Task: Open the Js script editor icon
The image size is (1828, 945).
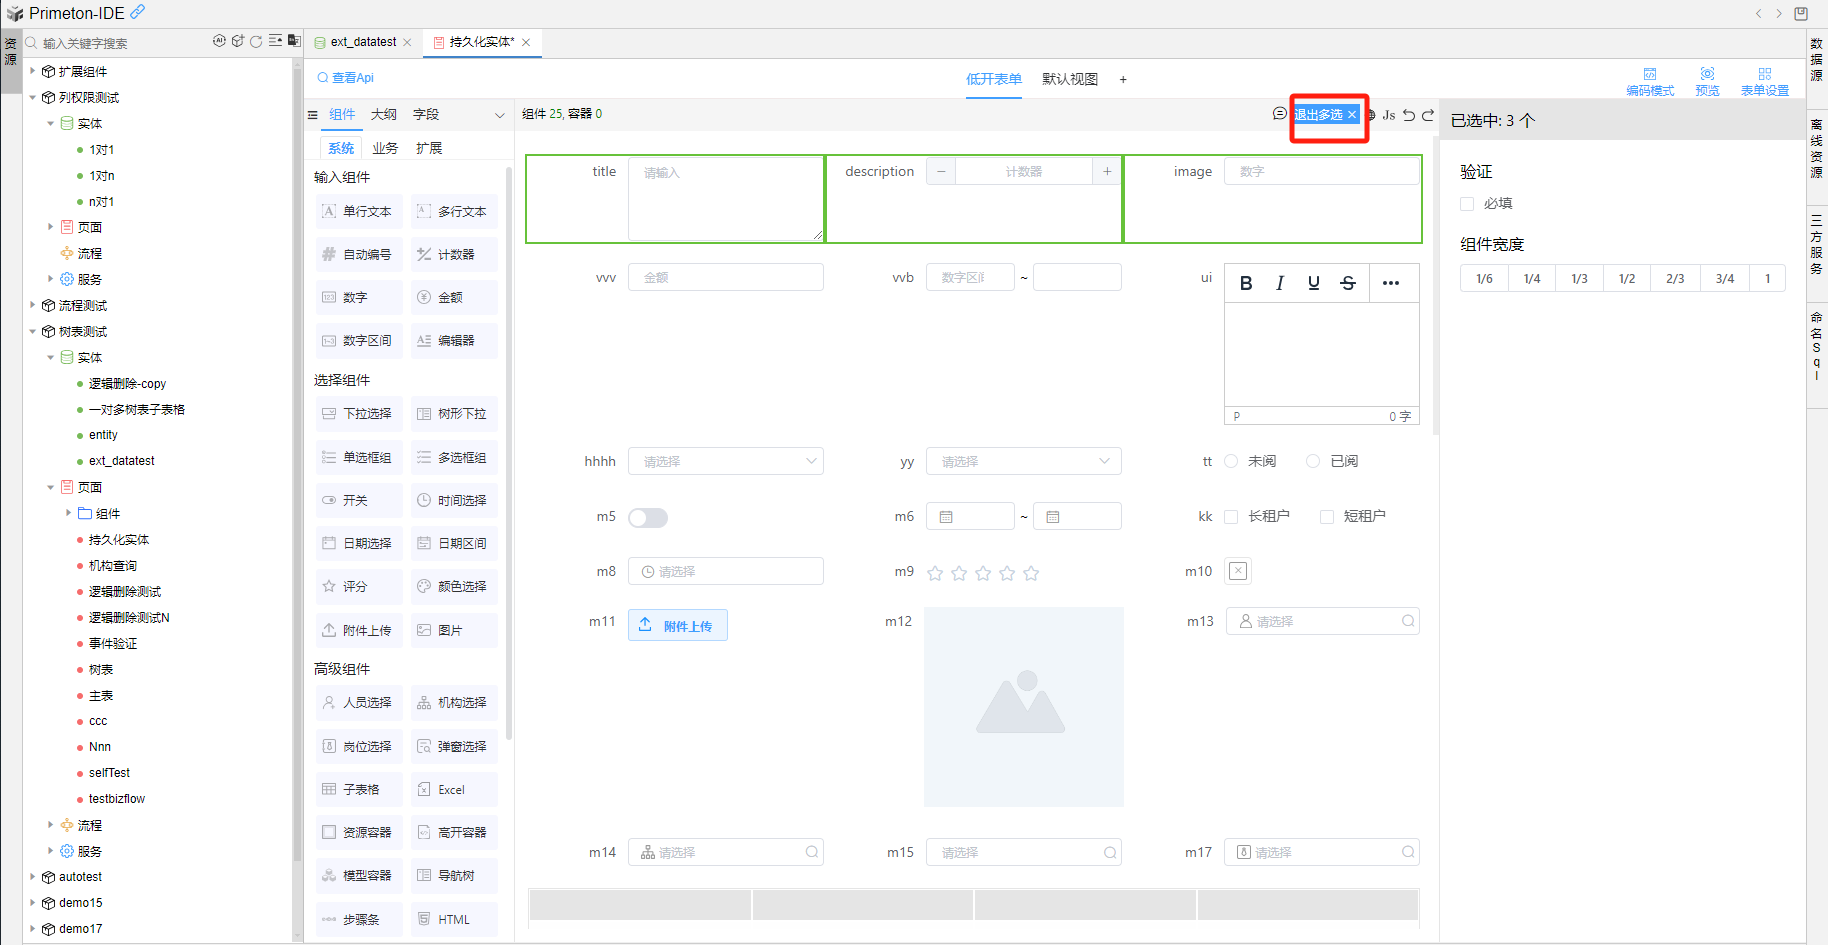Action: point(1388,115)
